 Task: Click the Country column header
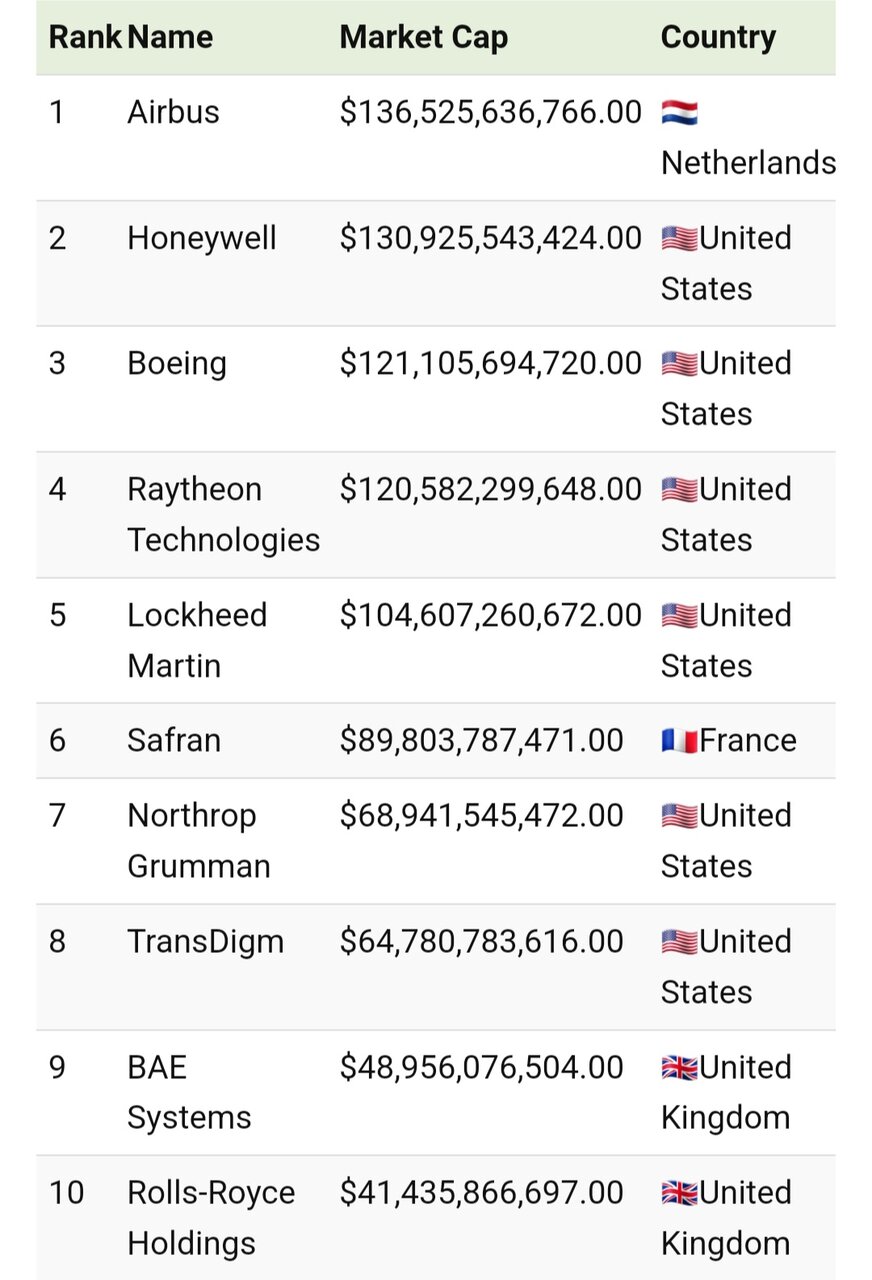click(718, 38)
